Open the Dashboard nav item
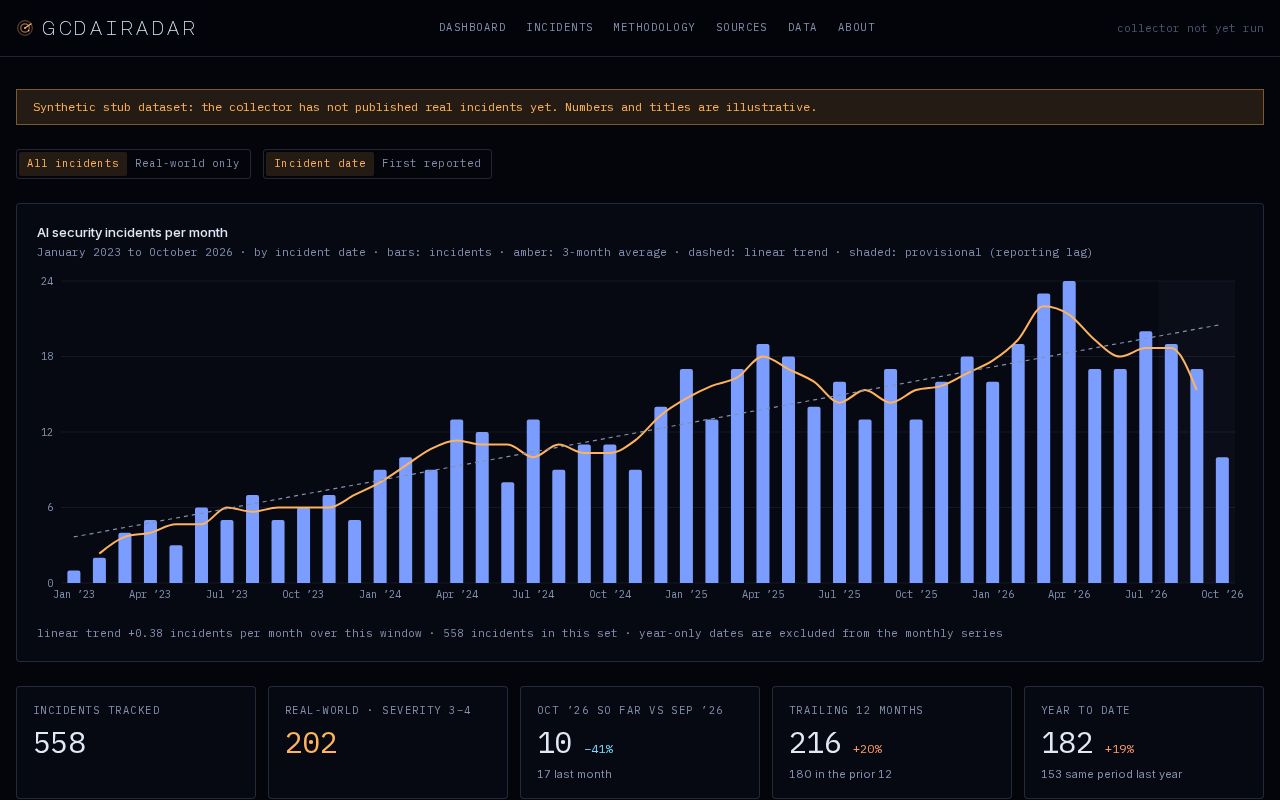Viewport: 1280px width, 800px height. point(472,28)
